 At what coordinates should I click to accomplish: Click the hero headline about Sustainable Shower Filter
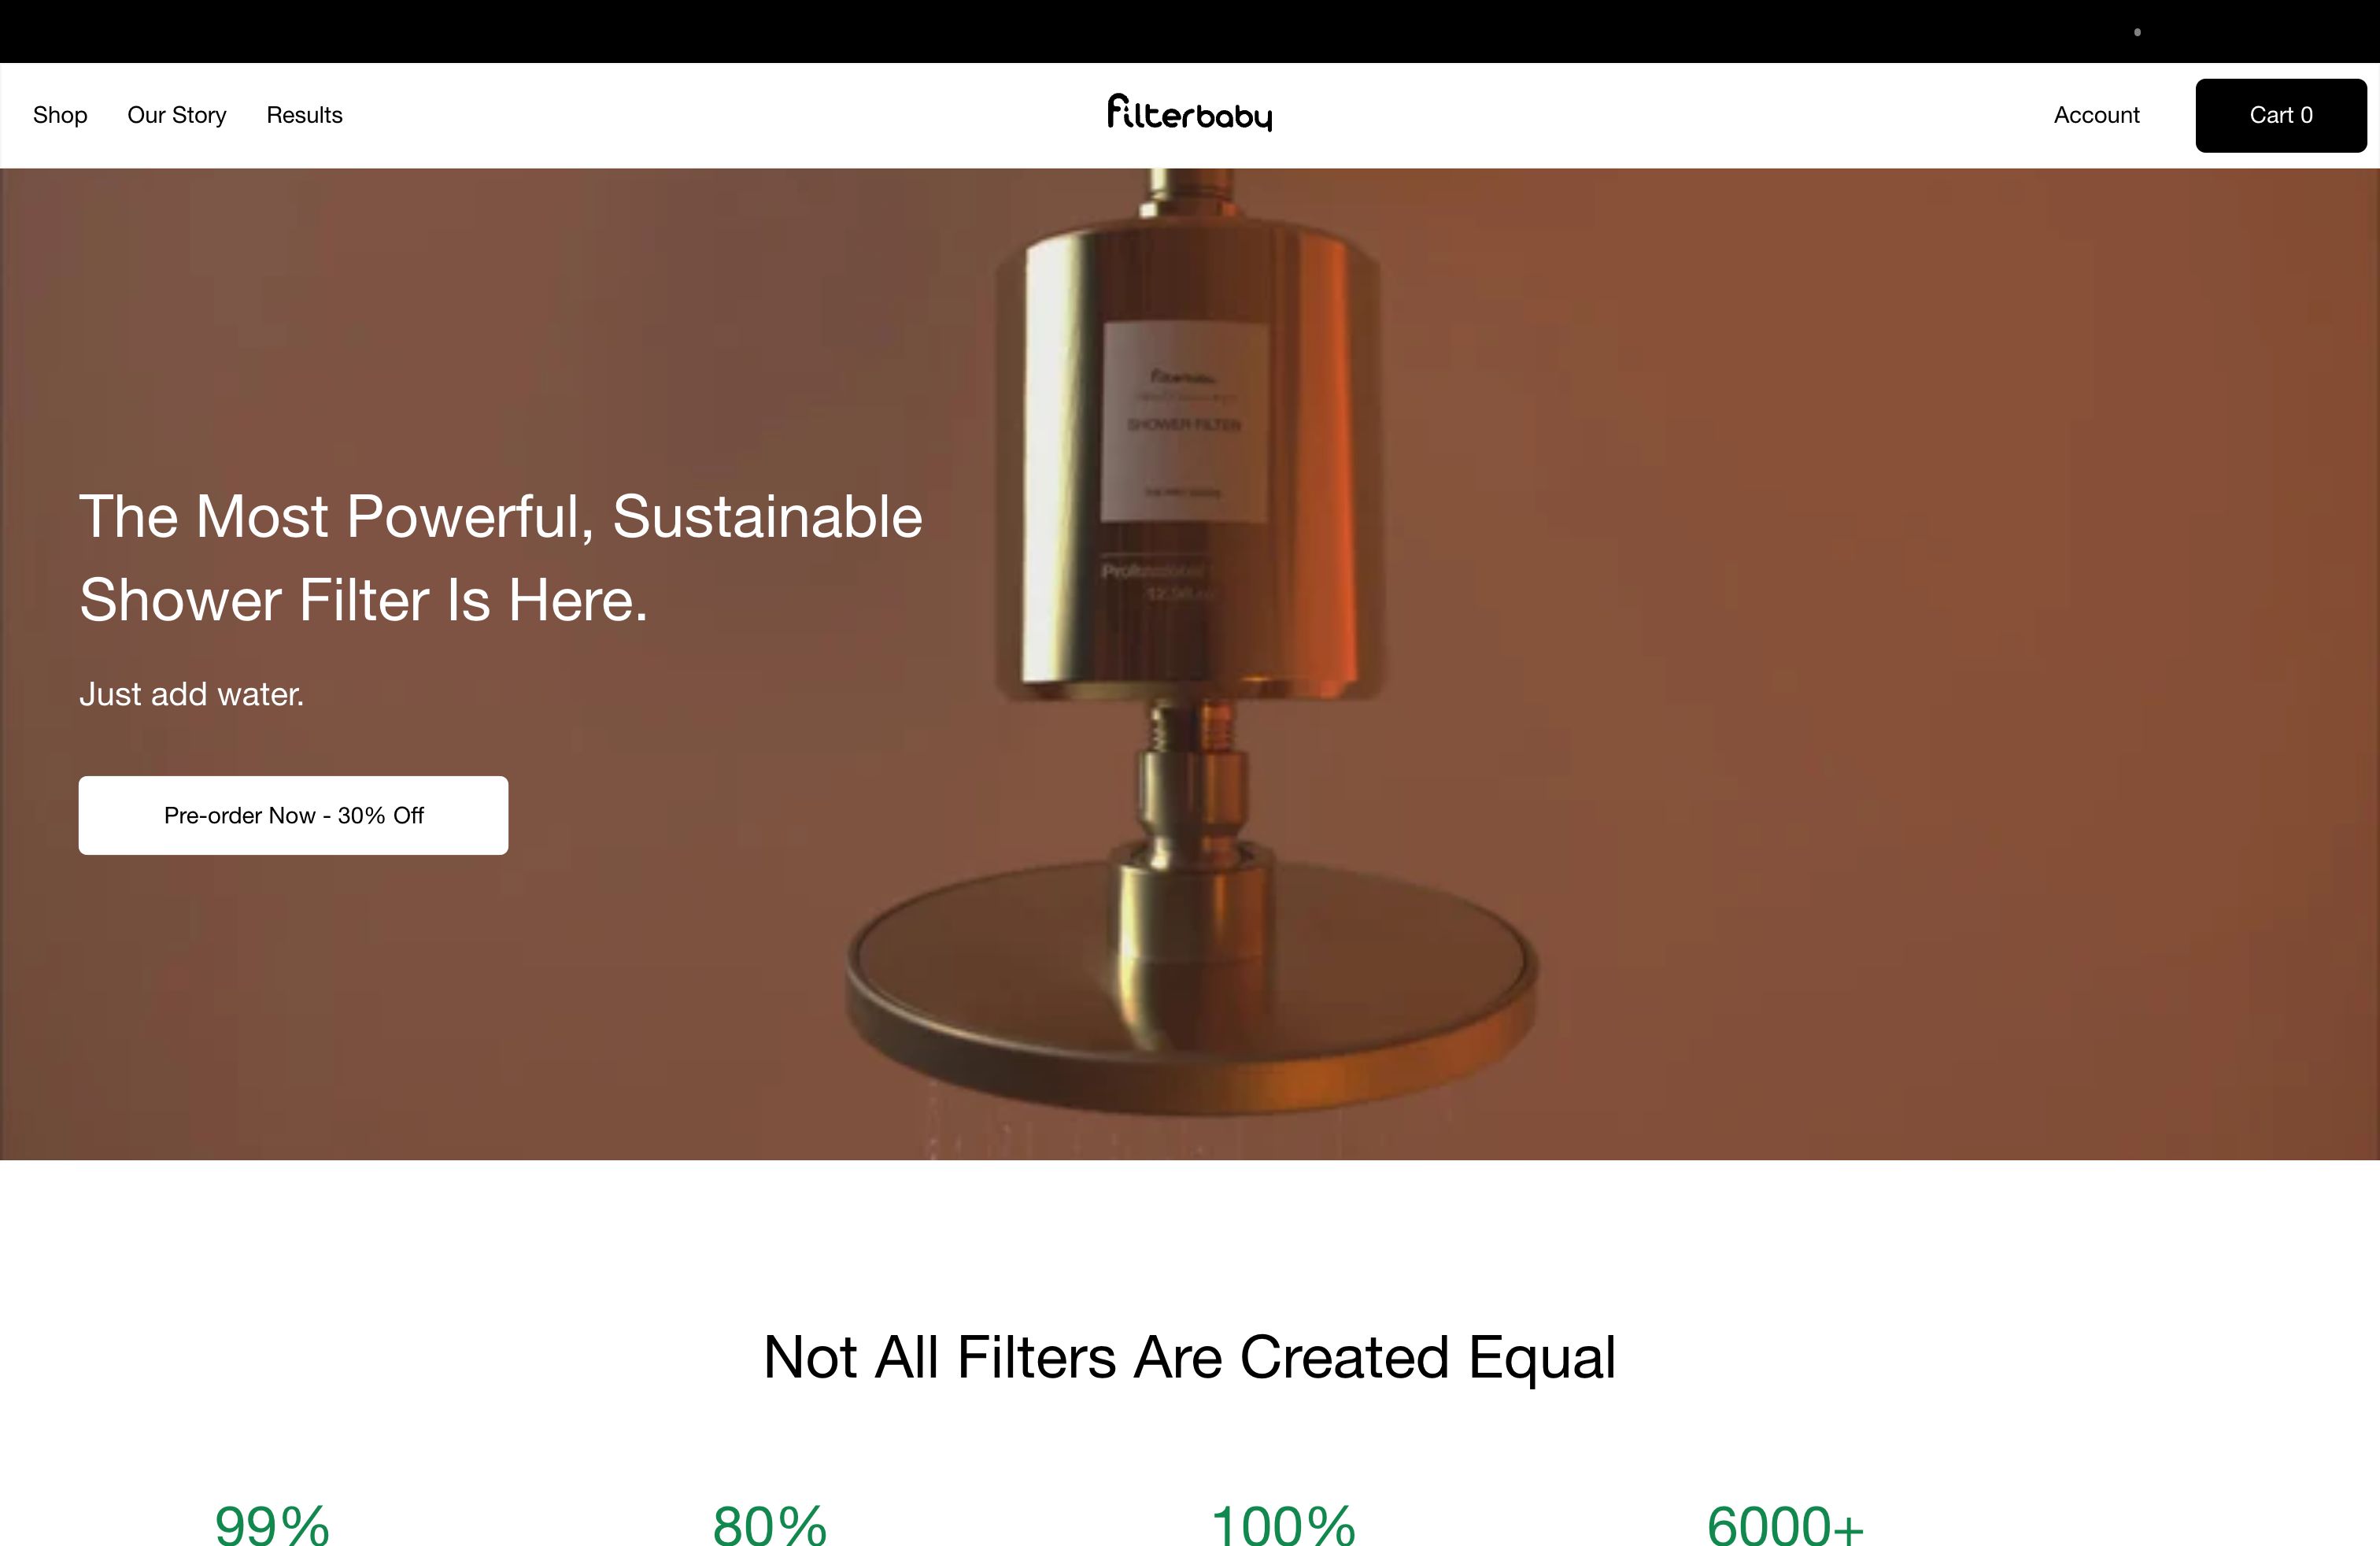click(x=500, y=557)
